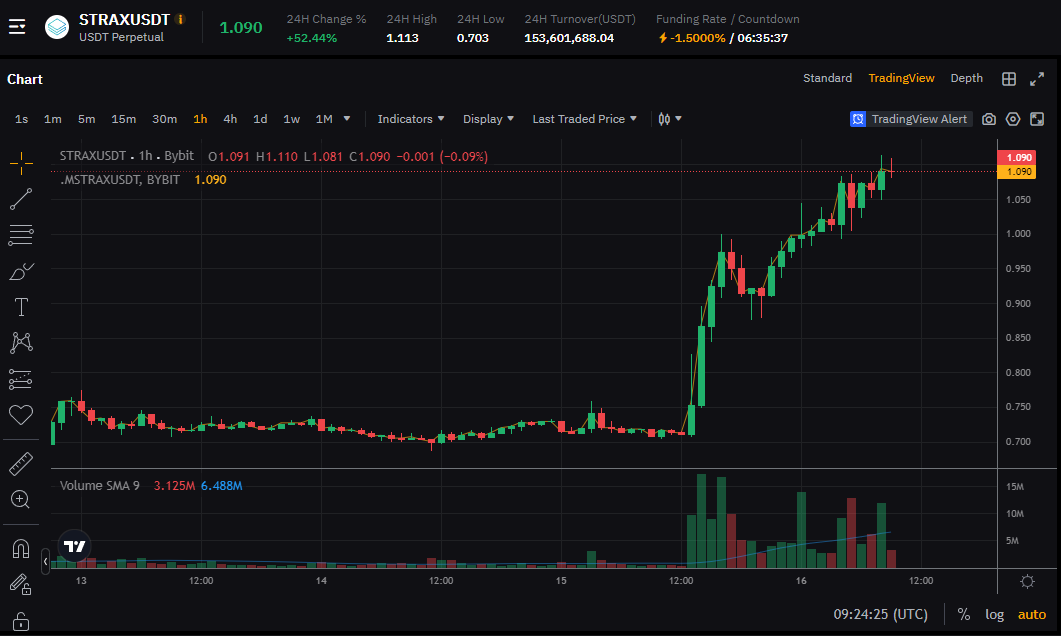This screenshot has height=636, width=1061.
Task: Click the Volume SMA 9 legend
Action: [x=99, y=485]
